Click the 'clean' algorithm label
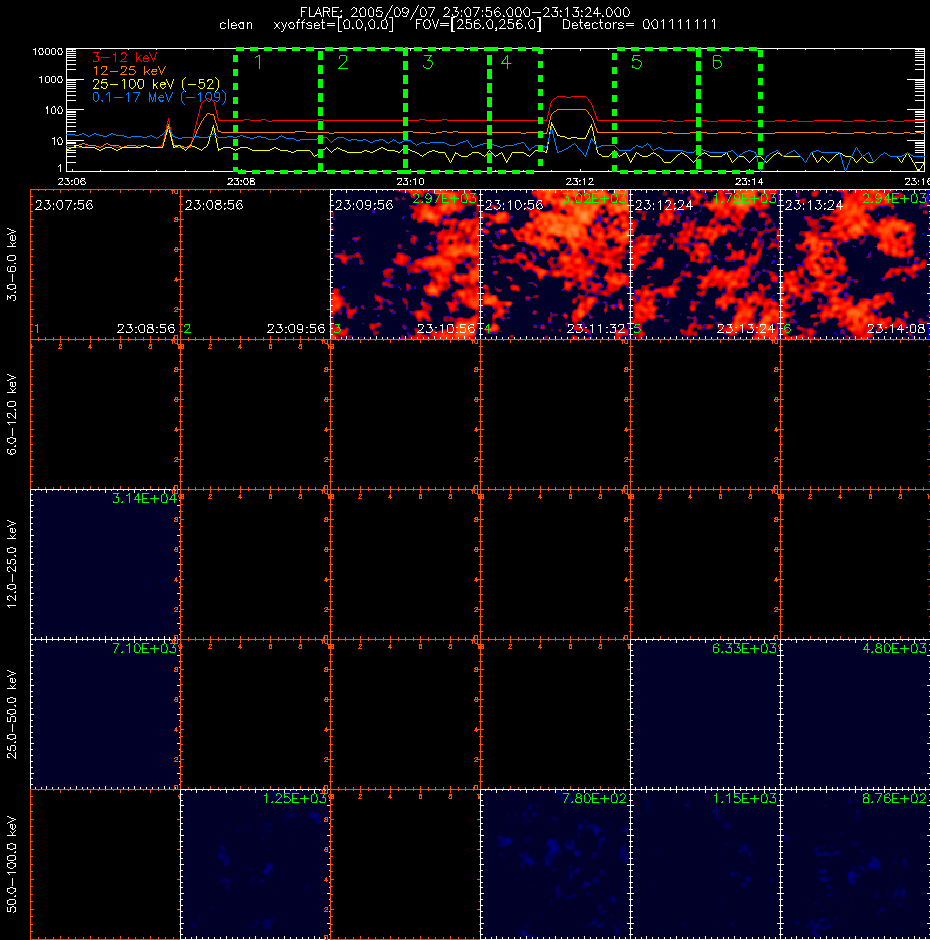The image size is (930, 940). [x=236, y=25]
